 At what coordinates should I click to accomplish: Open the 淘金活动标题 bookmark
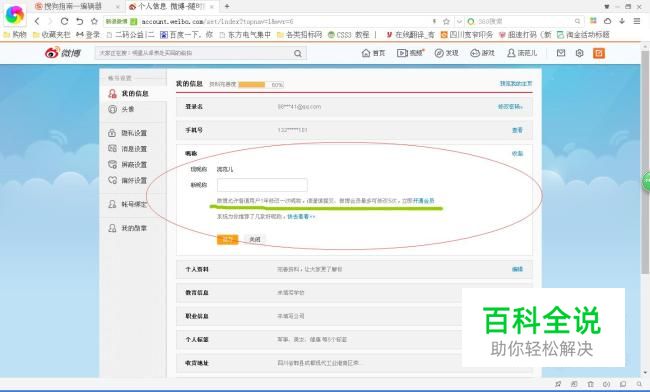583,35
